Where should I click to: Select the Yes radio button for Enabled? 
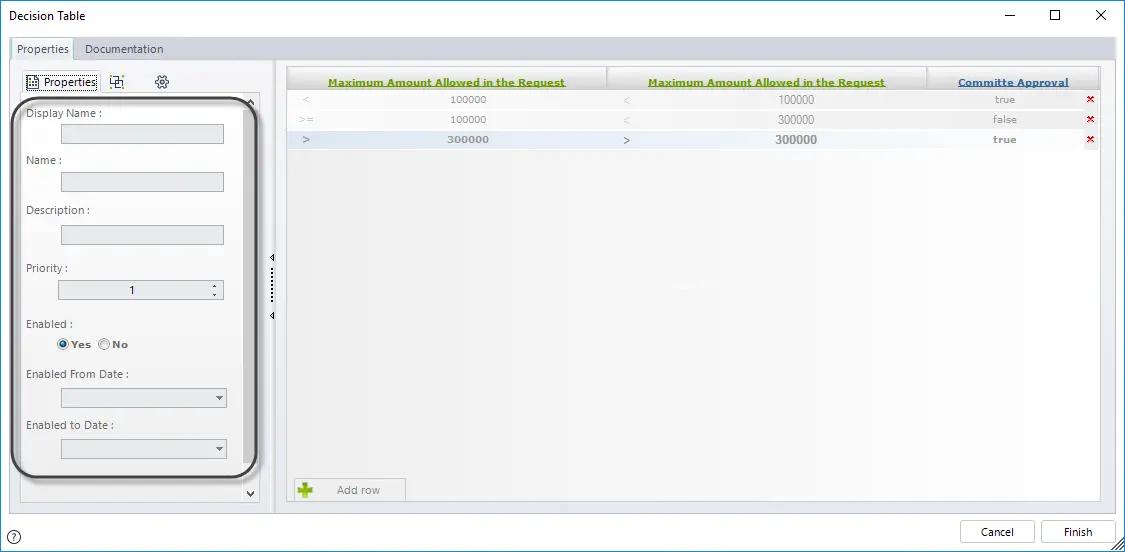pos(63,345)
